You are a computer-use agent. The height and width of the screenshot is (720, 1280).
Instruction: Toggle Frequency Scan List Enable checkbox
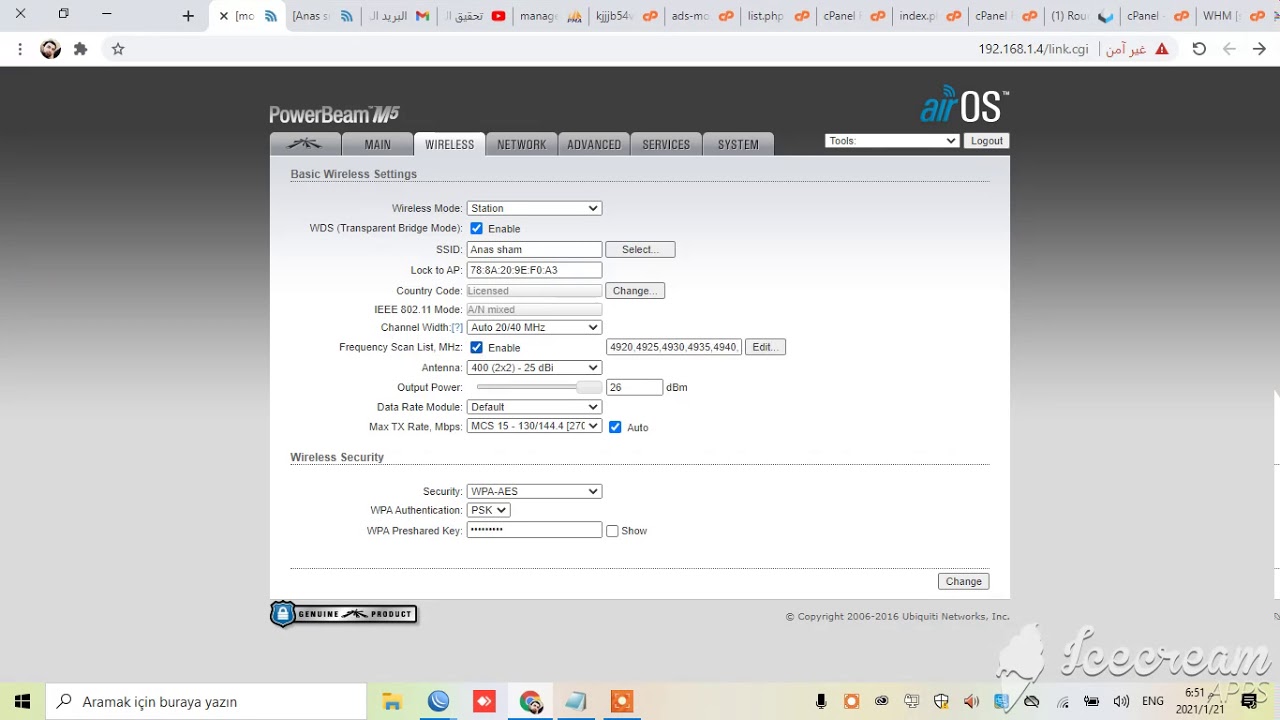[476, 347]
